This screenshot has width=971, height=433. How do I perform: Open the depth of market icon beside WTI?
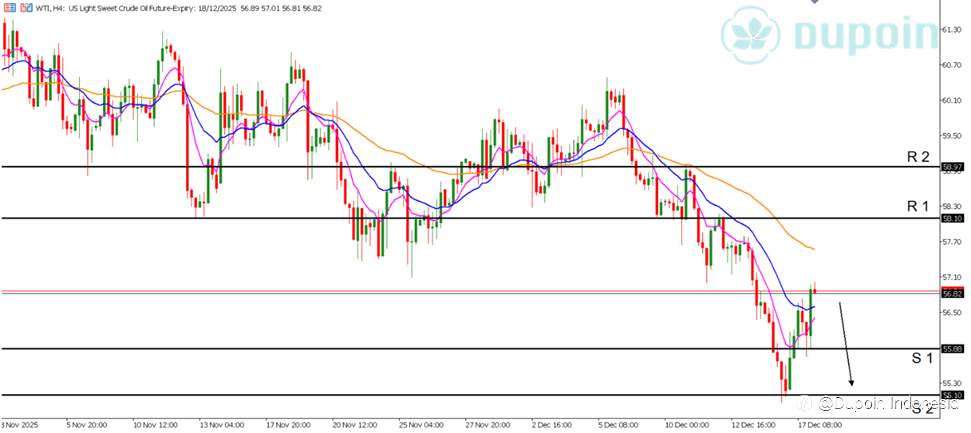(x=25, y=9)
